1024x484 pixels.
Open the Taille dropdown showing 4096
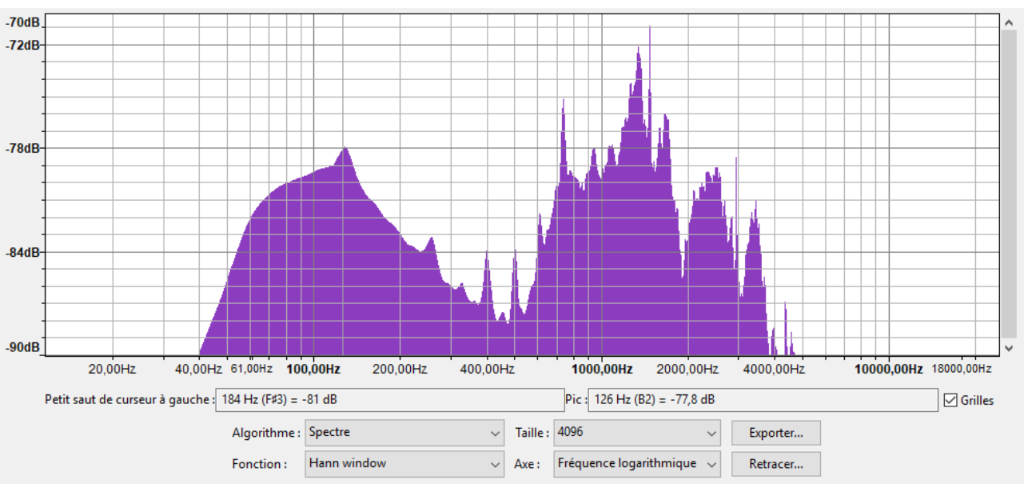coord(637,433)
